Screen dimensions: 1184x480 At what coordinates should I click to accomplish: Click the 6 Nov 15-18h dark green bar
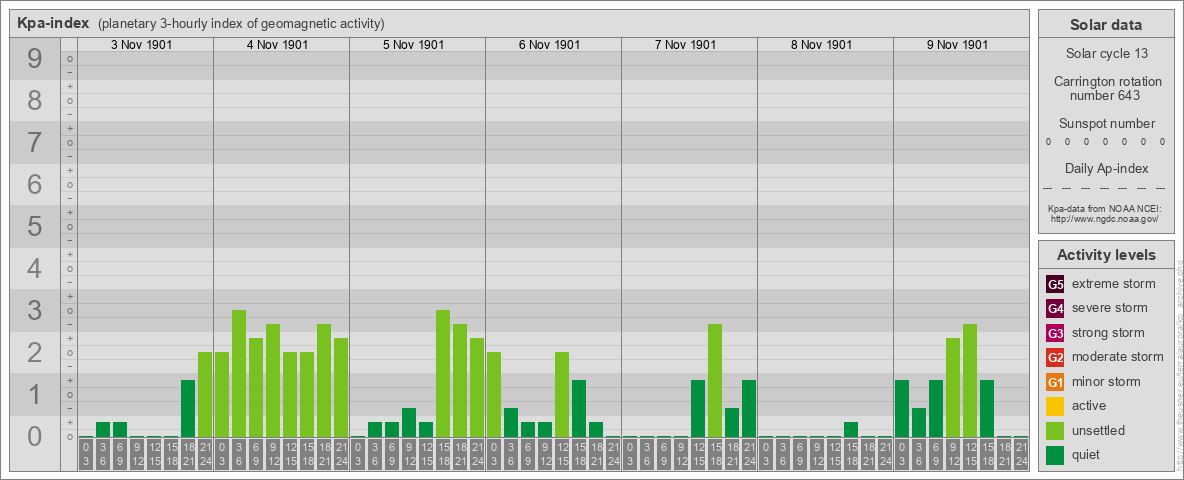tap(578, 409)
